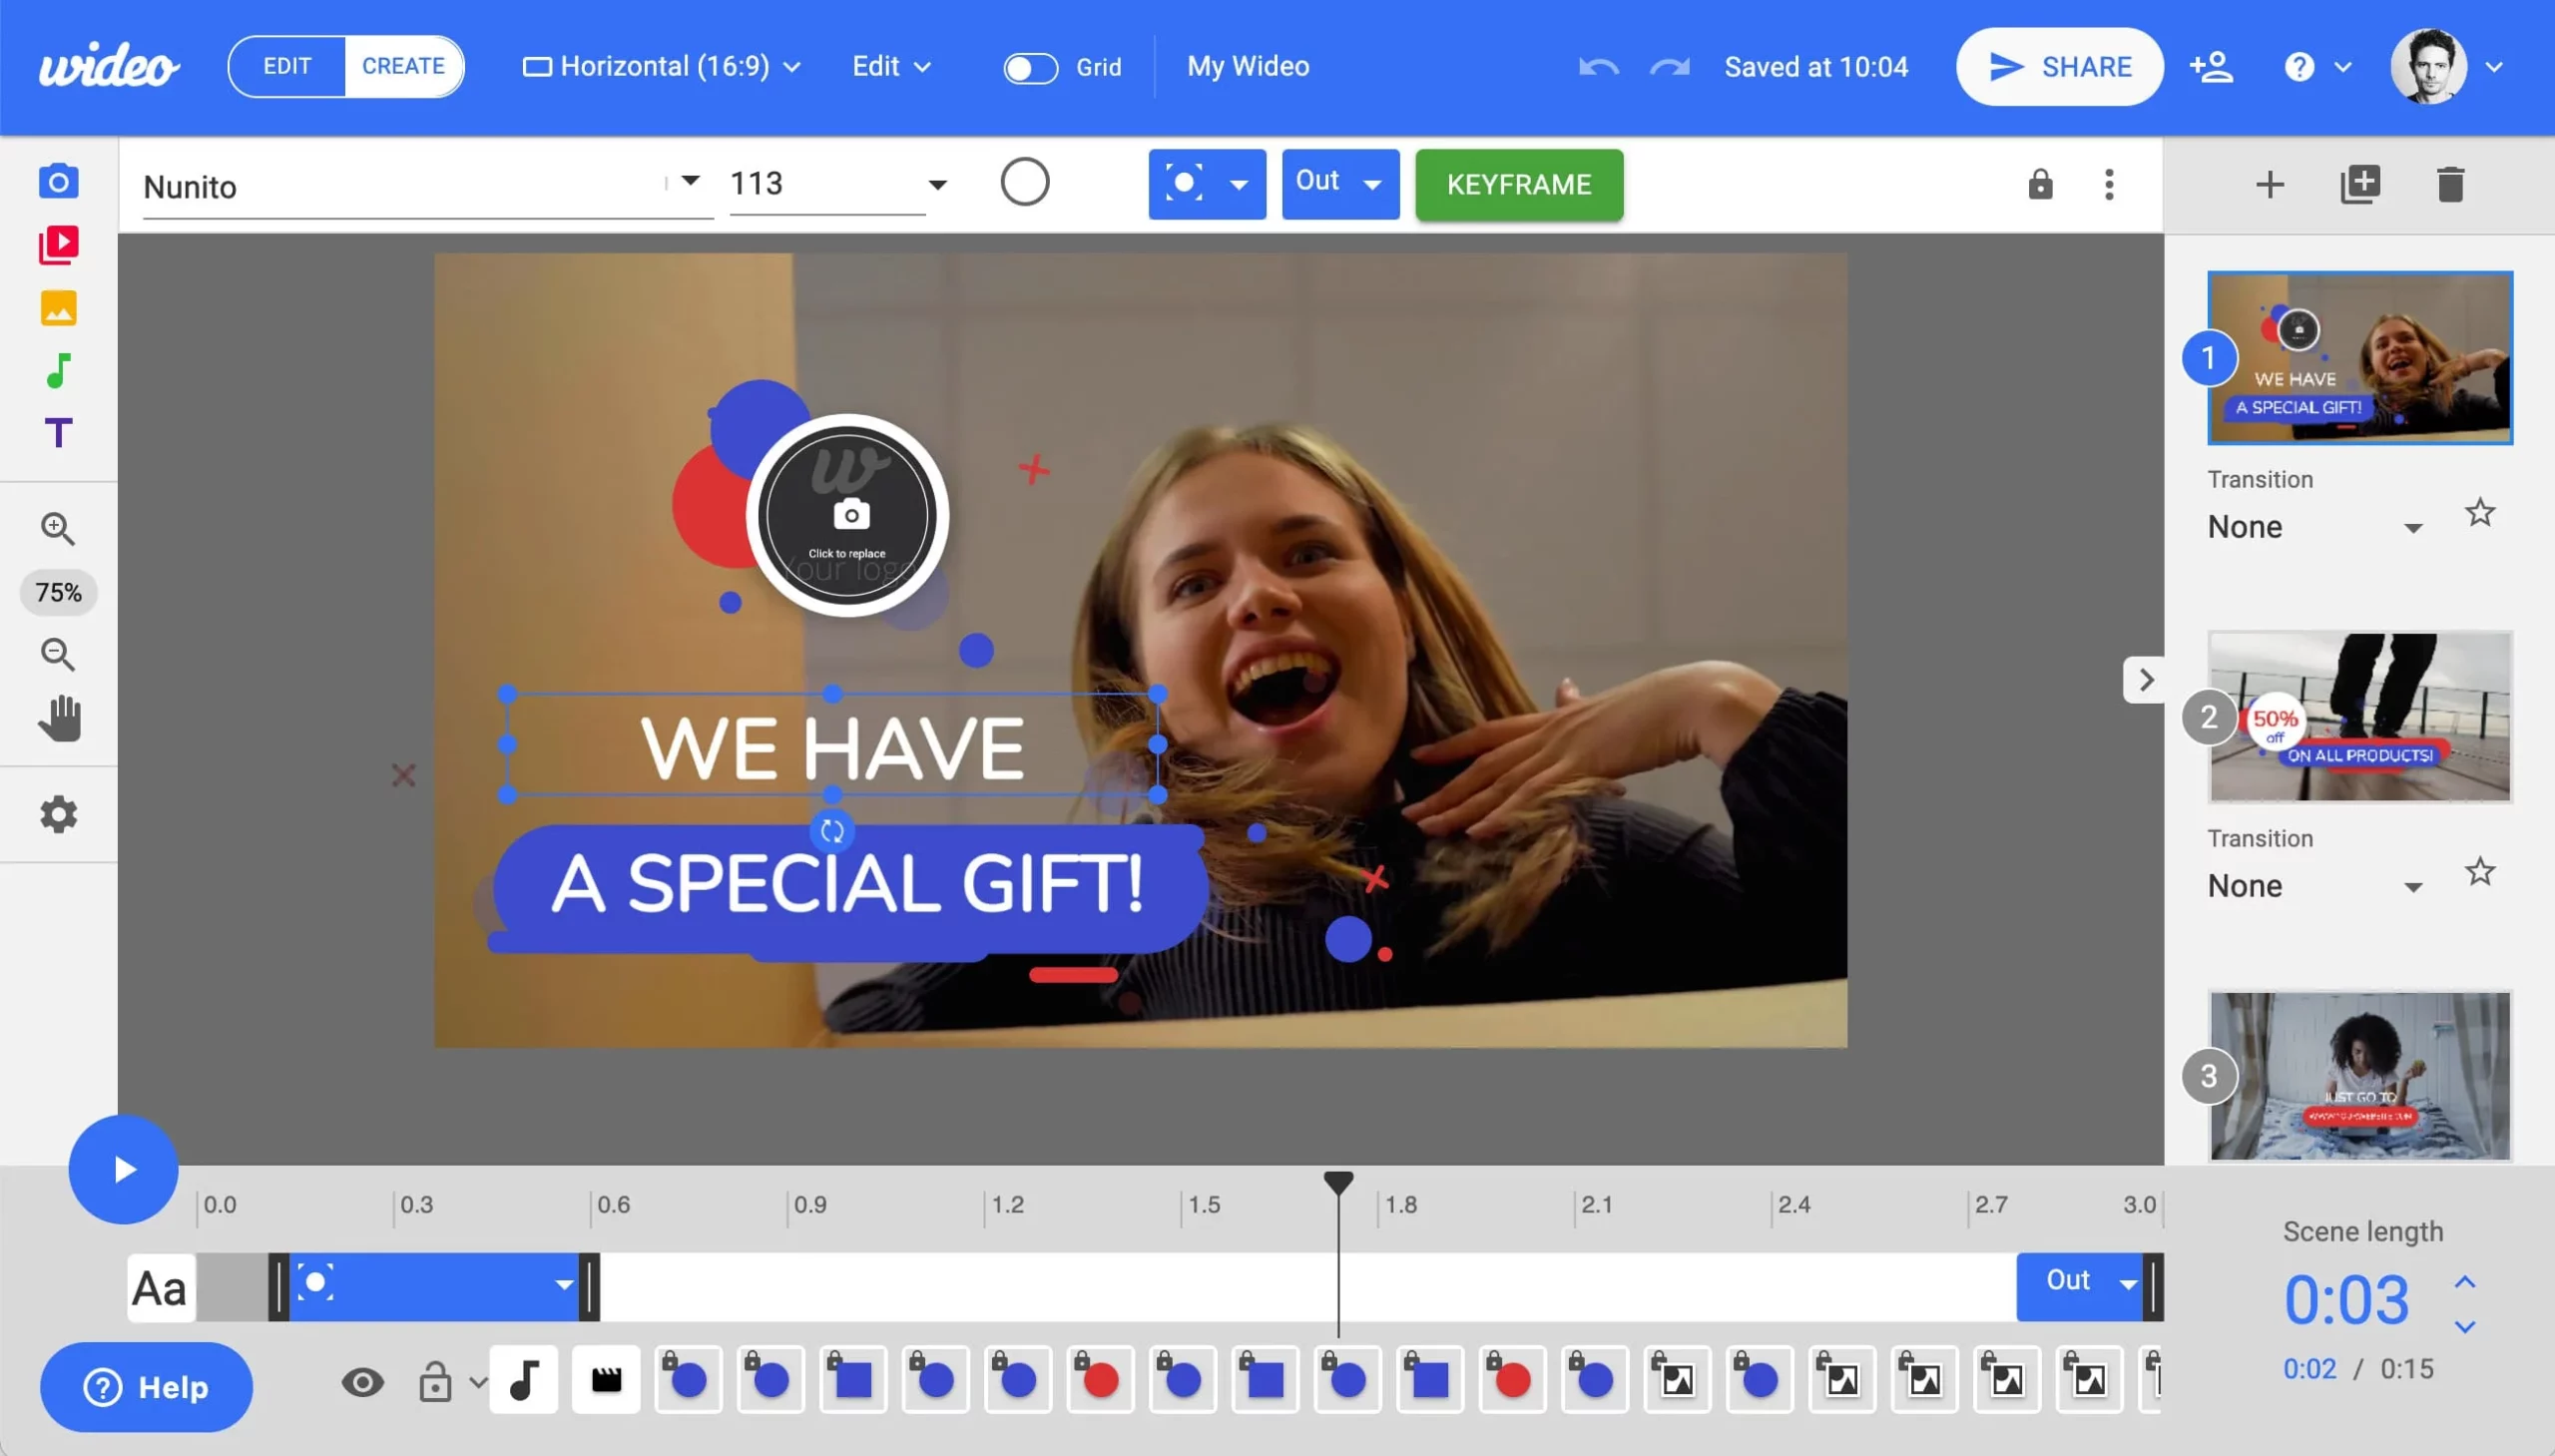The width and height of the screenshot is (2555, 1456).
Task: Select the hand pan tool
Action: click(58, 718)
